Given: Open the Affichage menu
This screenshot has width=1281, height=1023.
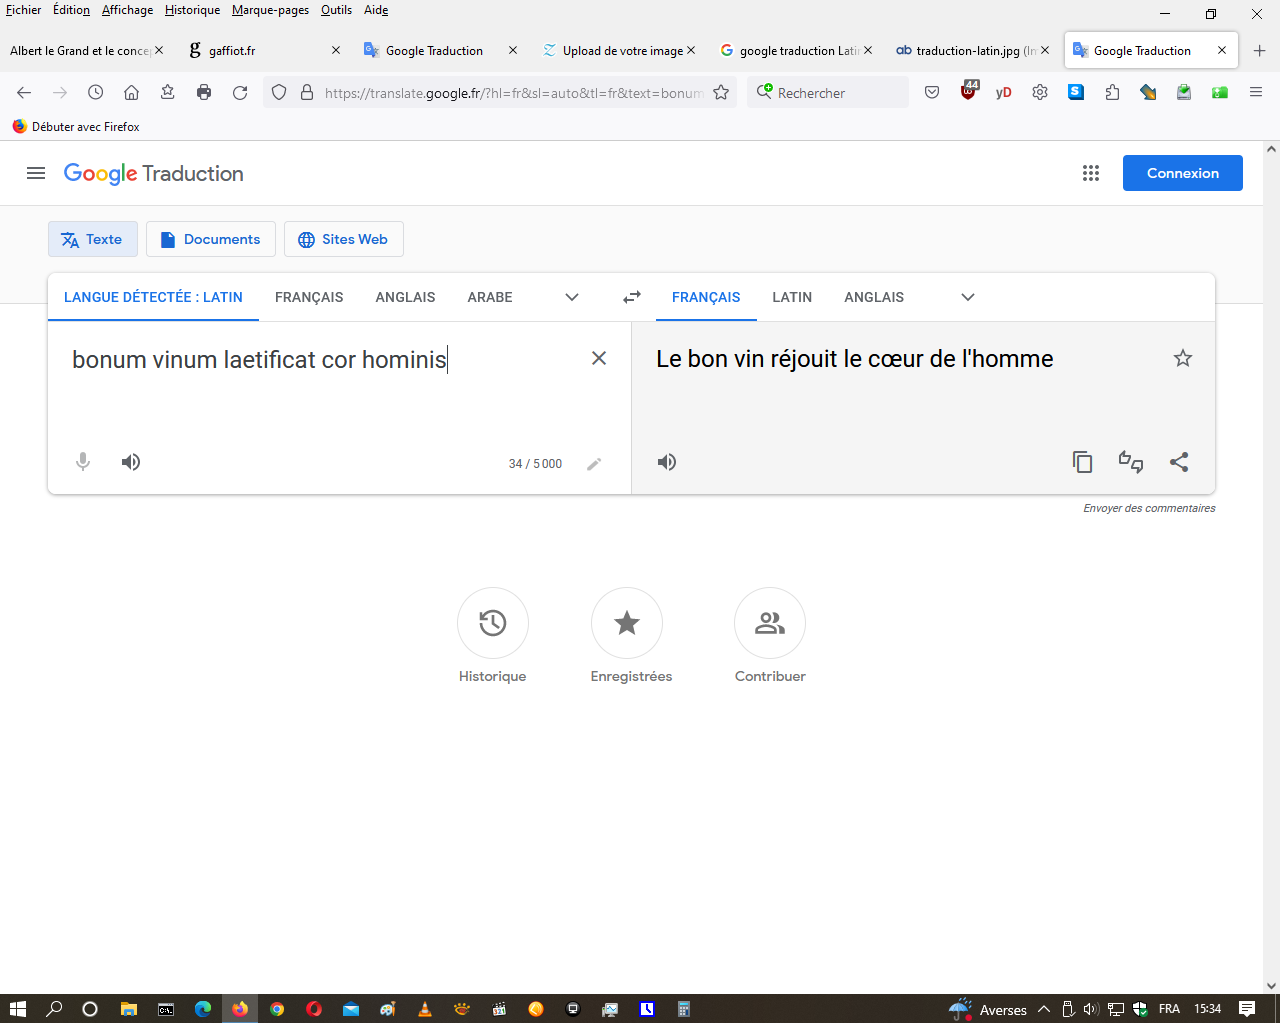Looking at the screenshot, I should pyautogui.click(x=128, y=10).
